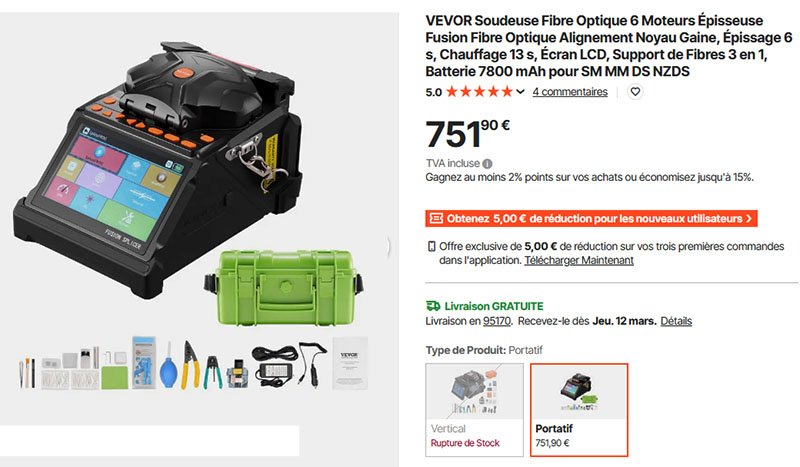Select the Portatif product type option
This screenshot has width=800, height=467.
coord(579,410)
